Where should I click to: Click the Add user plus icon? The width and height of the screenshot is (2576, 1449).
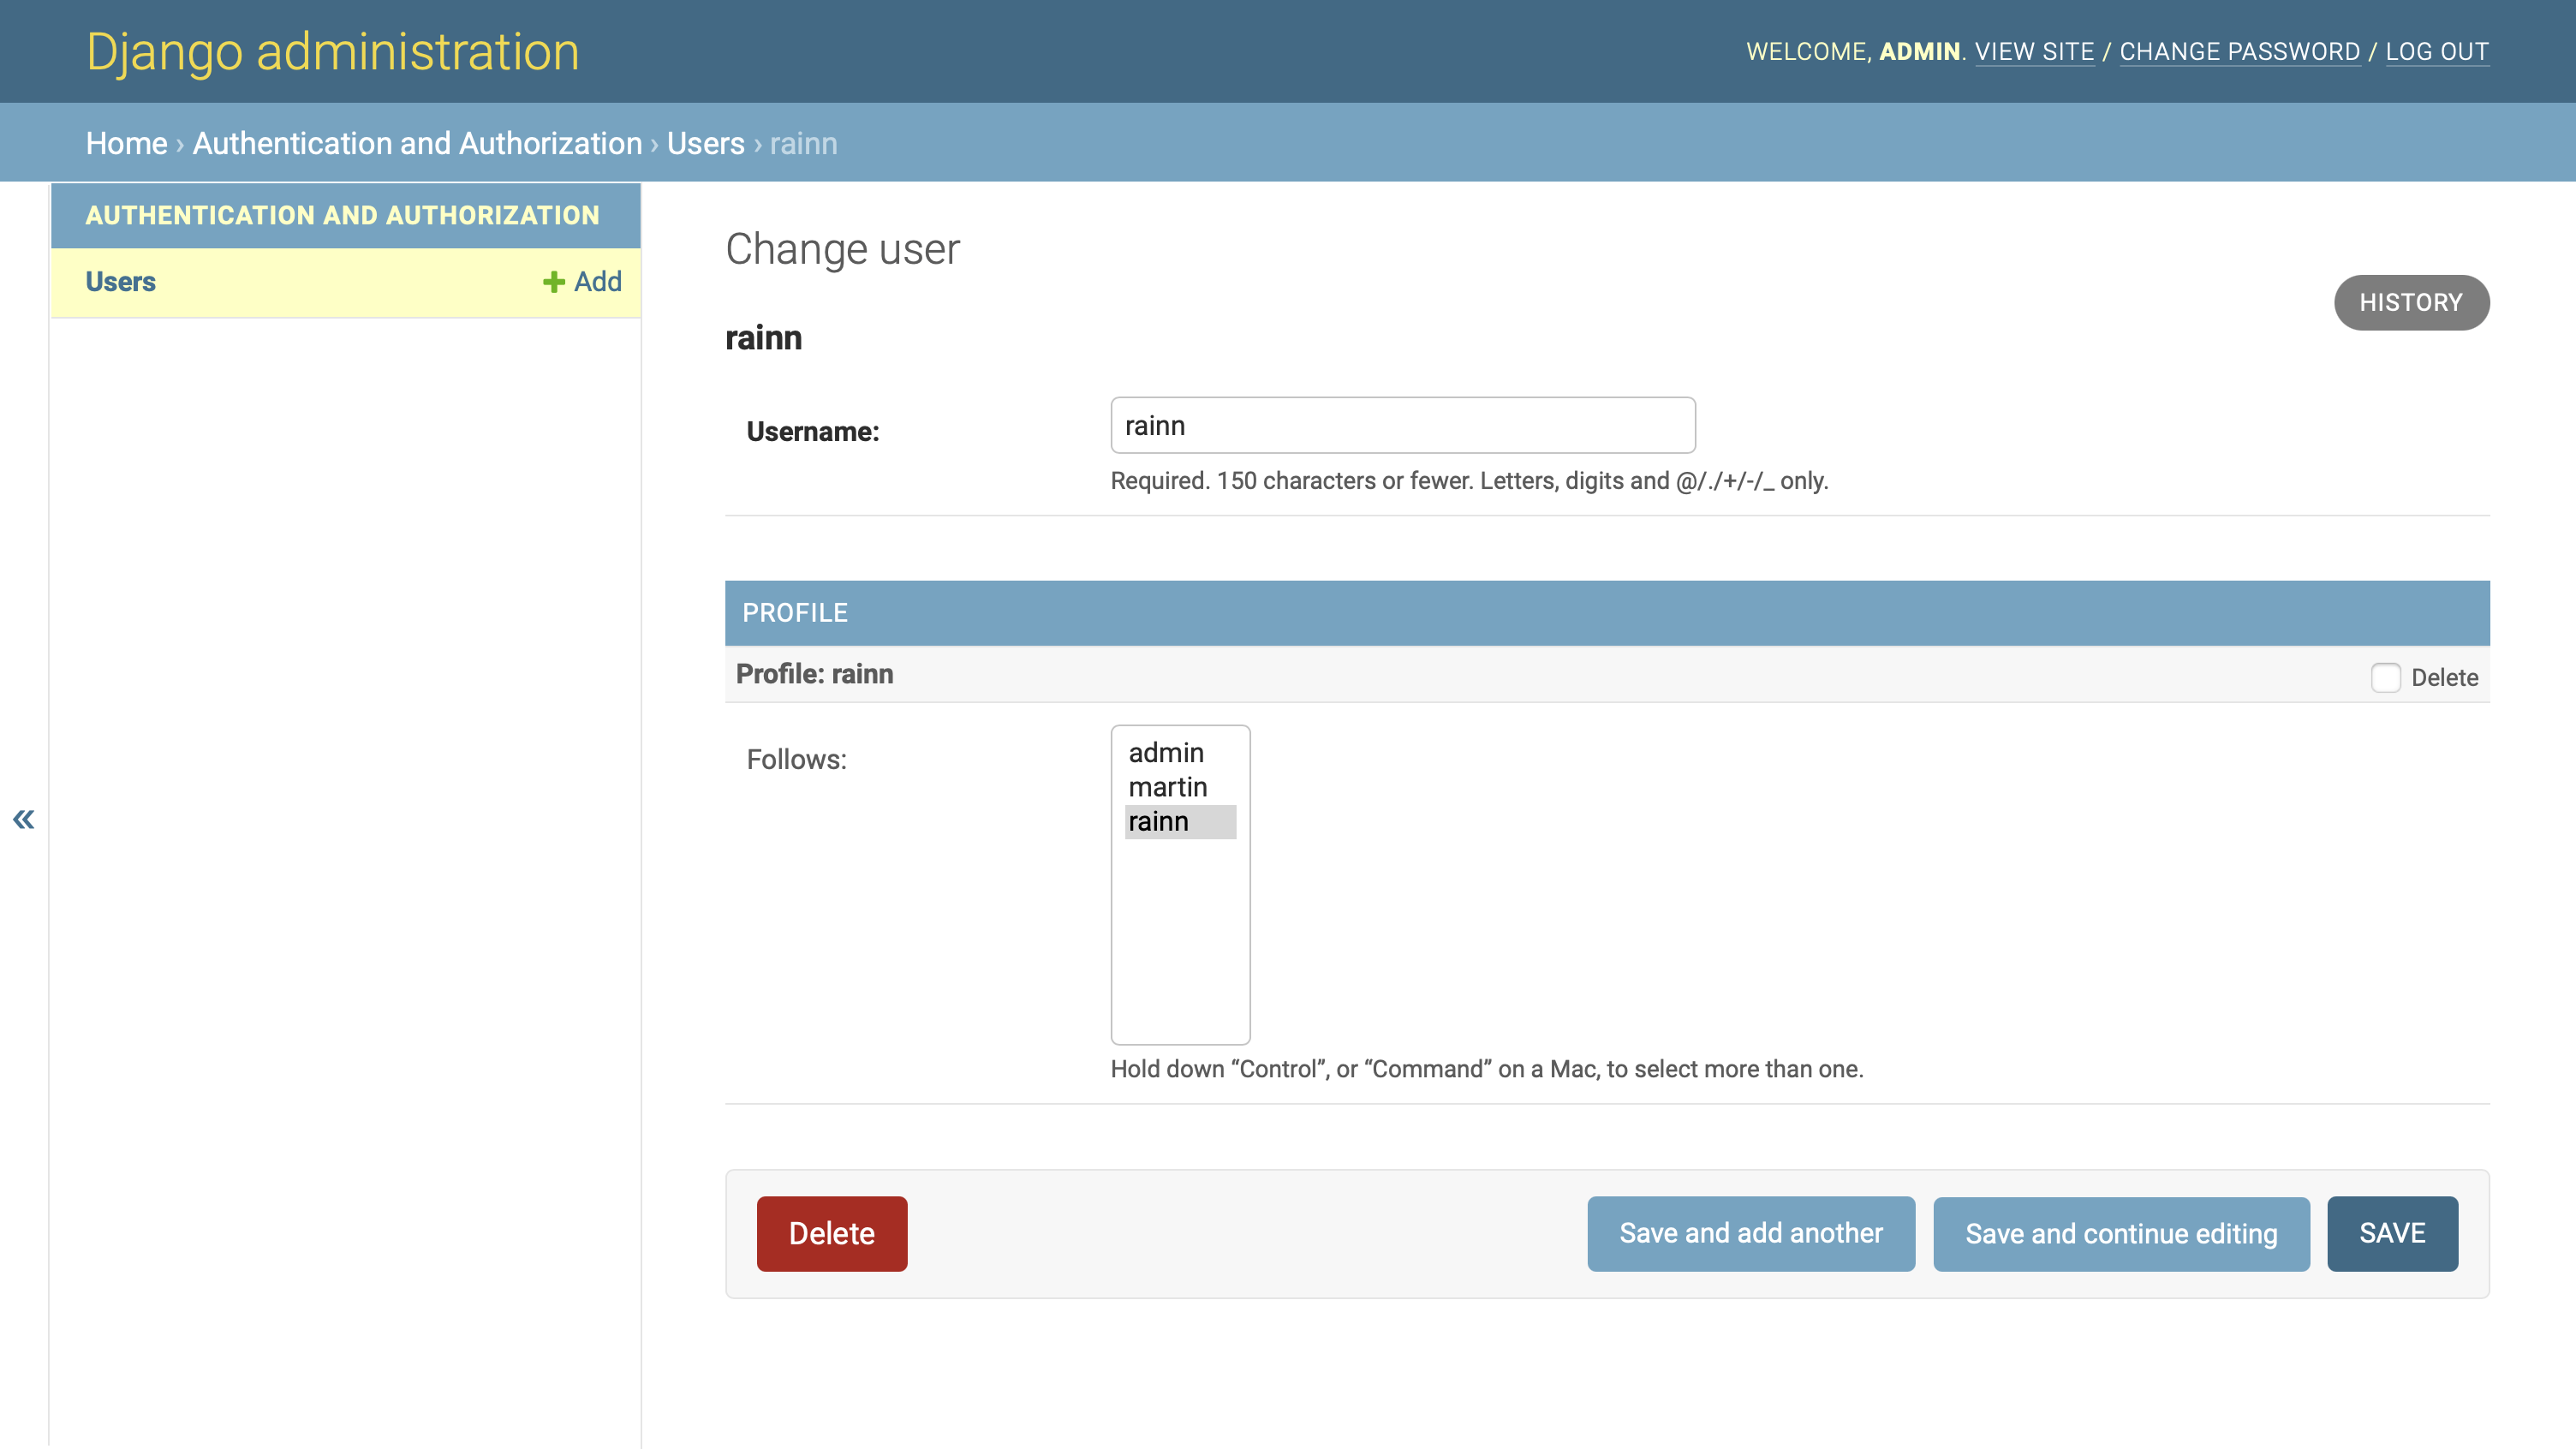click(554, 281)
